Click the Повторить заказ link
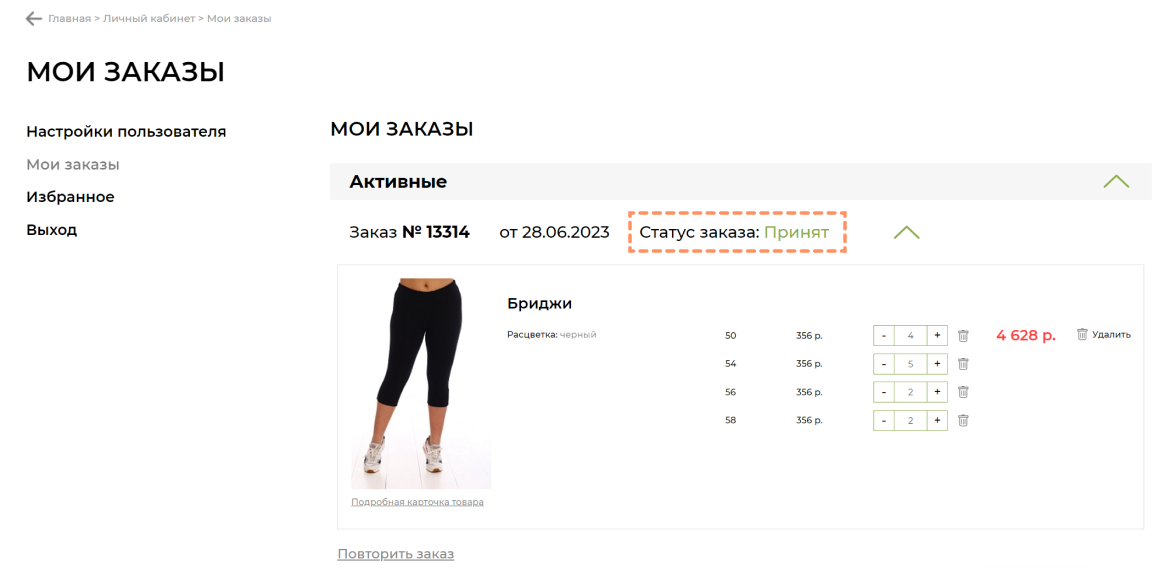The image size is (1170, 568). pos(395,554)
